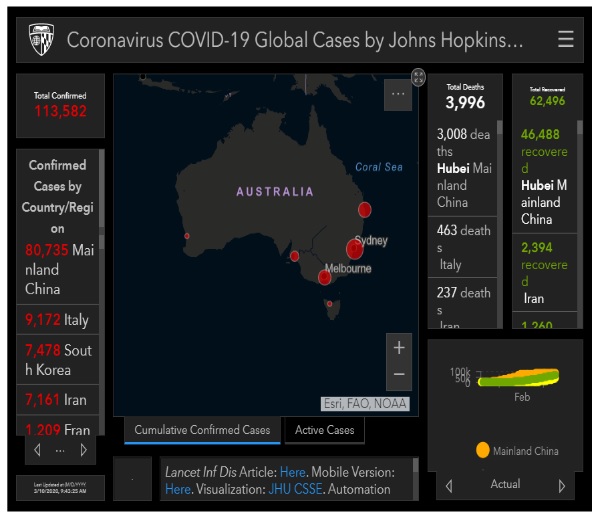This screenshot has width=609, height=523.
Task: Click the Johns Hopkins shield logo
Action: pyautogui.click(x=42, y=39)
